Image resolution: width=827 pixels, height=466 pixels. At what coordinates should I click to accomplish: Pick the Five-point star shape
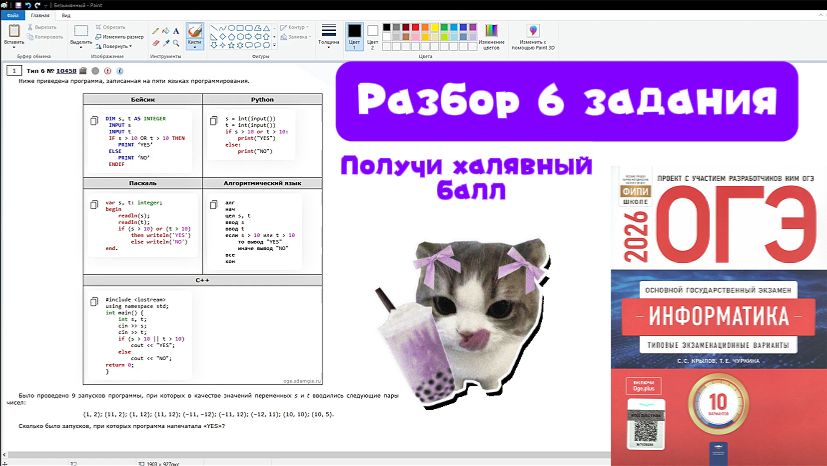pyautogui.click(x=231, y=45)
